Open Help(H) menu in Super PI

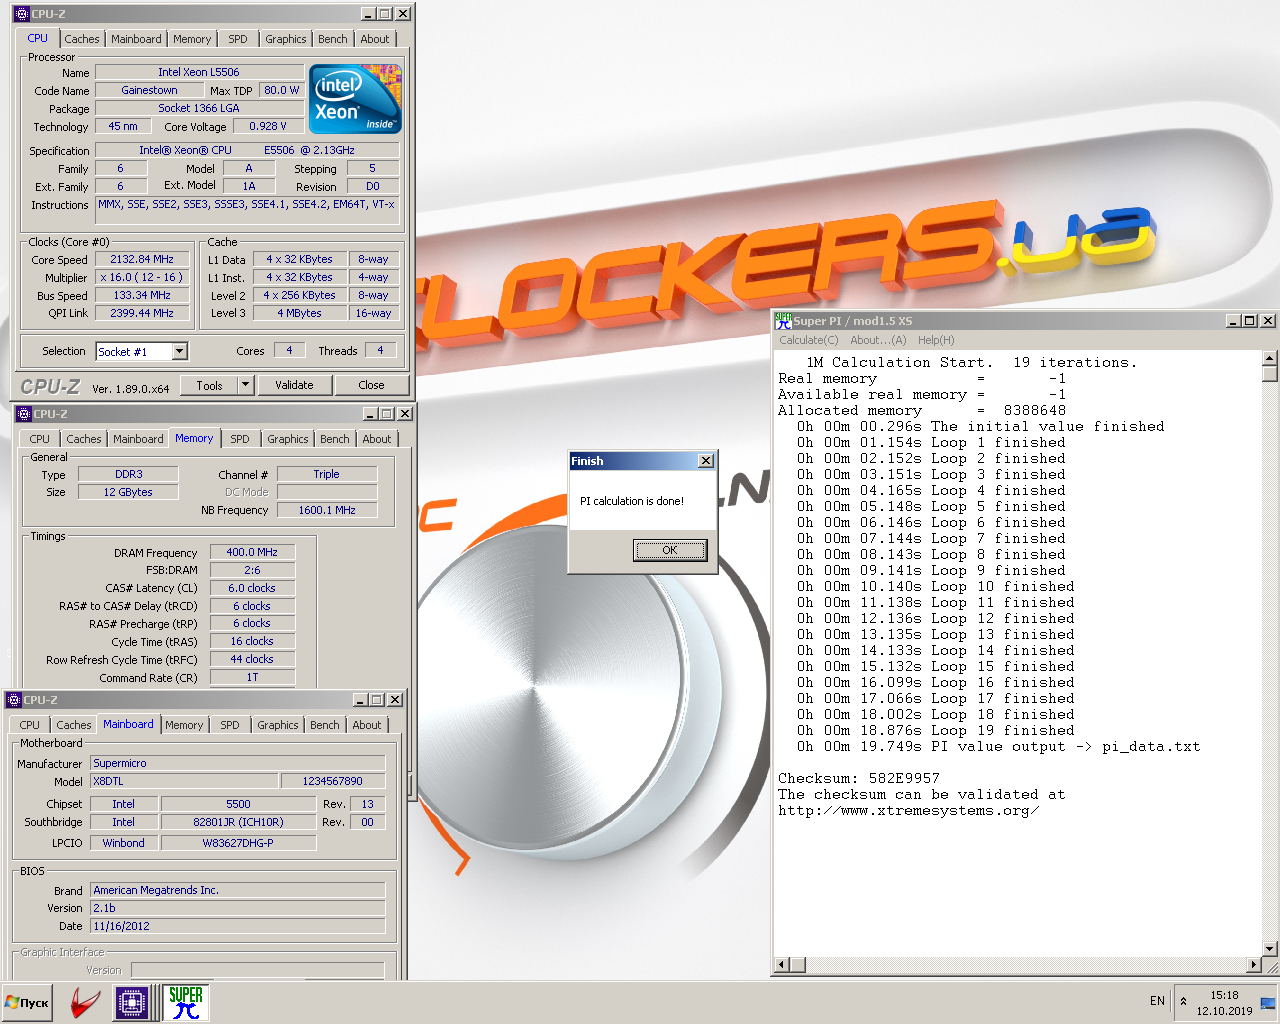(x=936, y=340)
